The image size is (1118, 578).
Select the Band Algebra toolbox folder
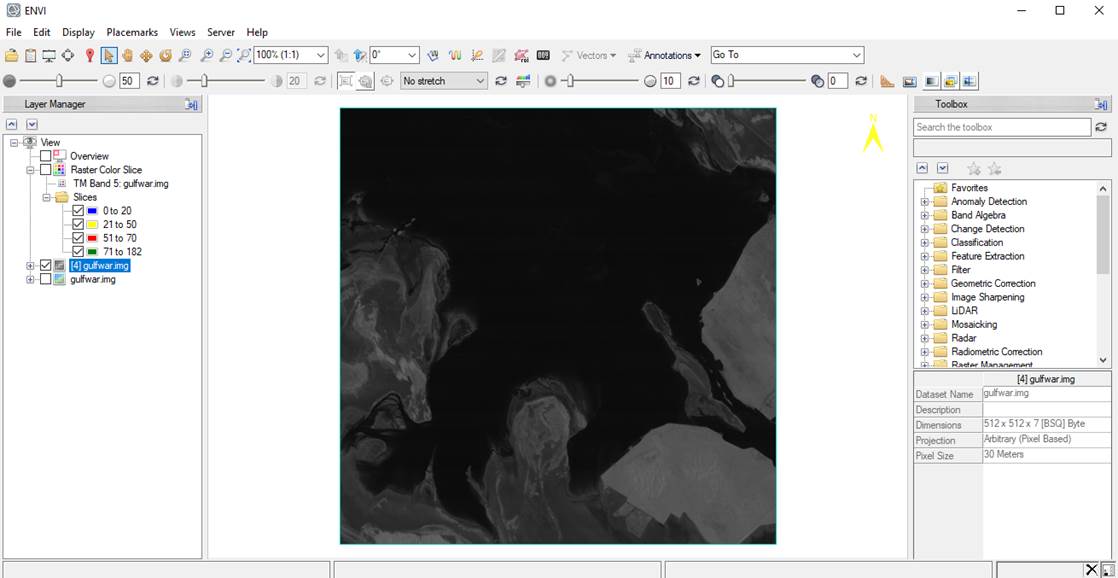point(978,215)
